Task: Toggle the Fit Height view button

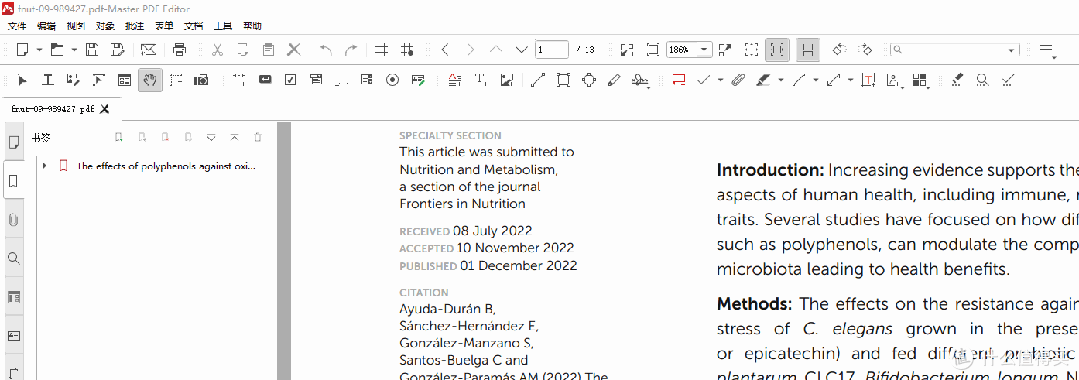Action: tap(778, 50)
